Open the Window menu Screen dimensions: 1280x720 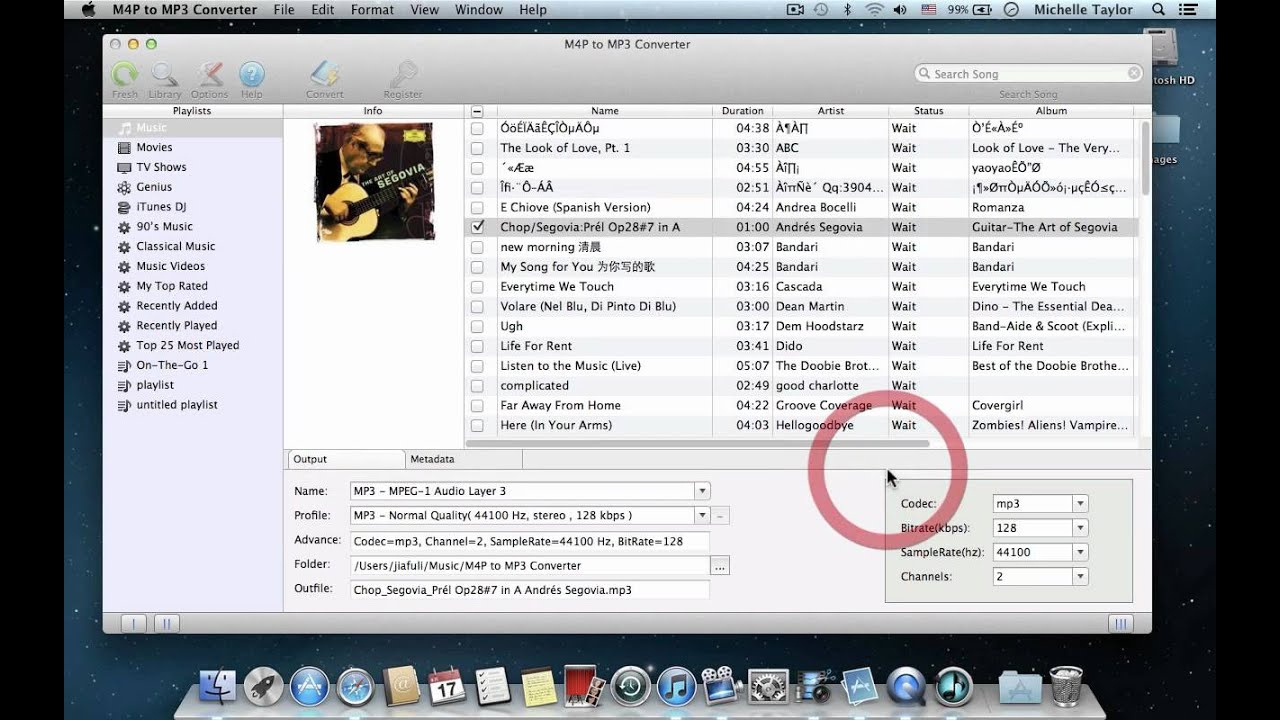(479, 10)
